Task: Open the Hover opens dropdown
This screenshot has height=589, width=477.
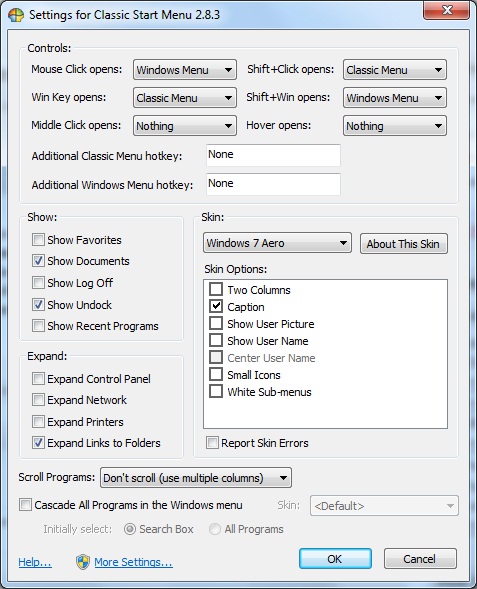Action: coord(395,125)
